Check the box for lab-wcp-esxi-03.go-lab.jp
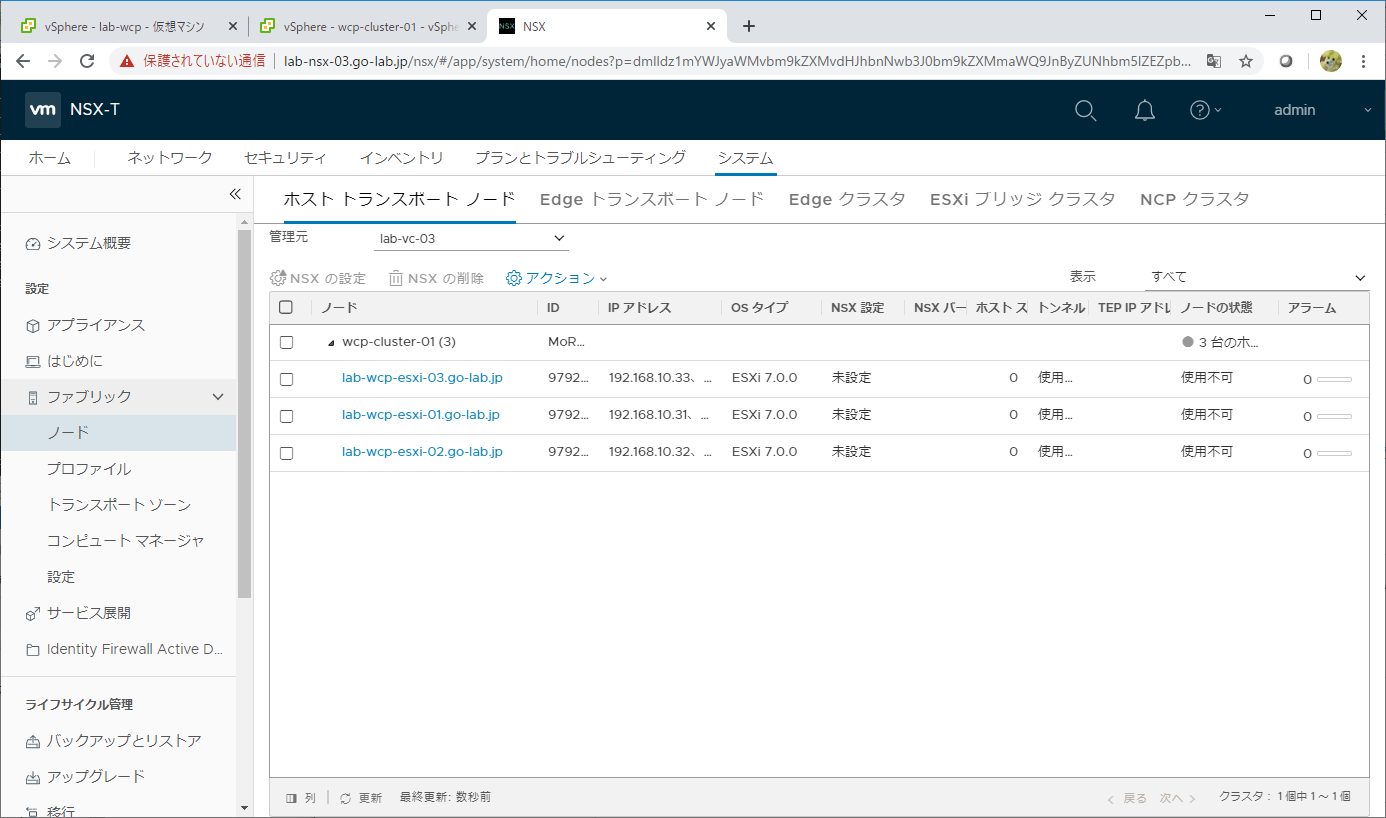 pos(286,379)
